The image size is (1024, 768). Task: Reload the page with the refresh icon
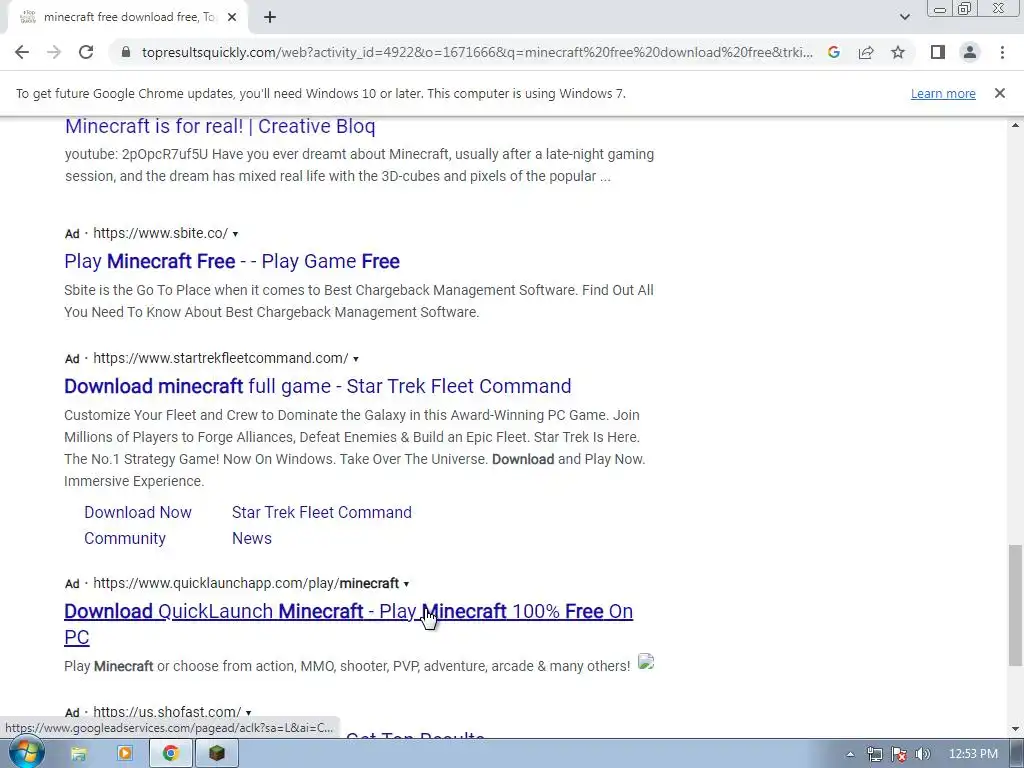coord(86,52)
